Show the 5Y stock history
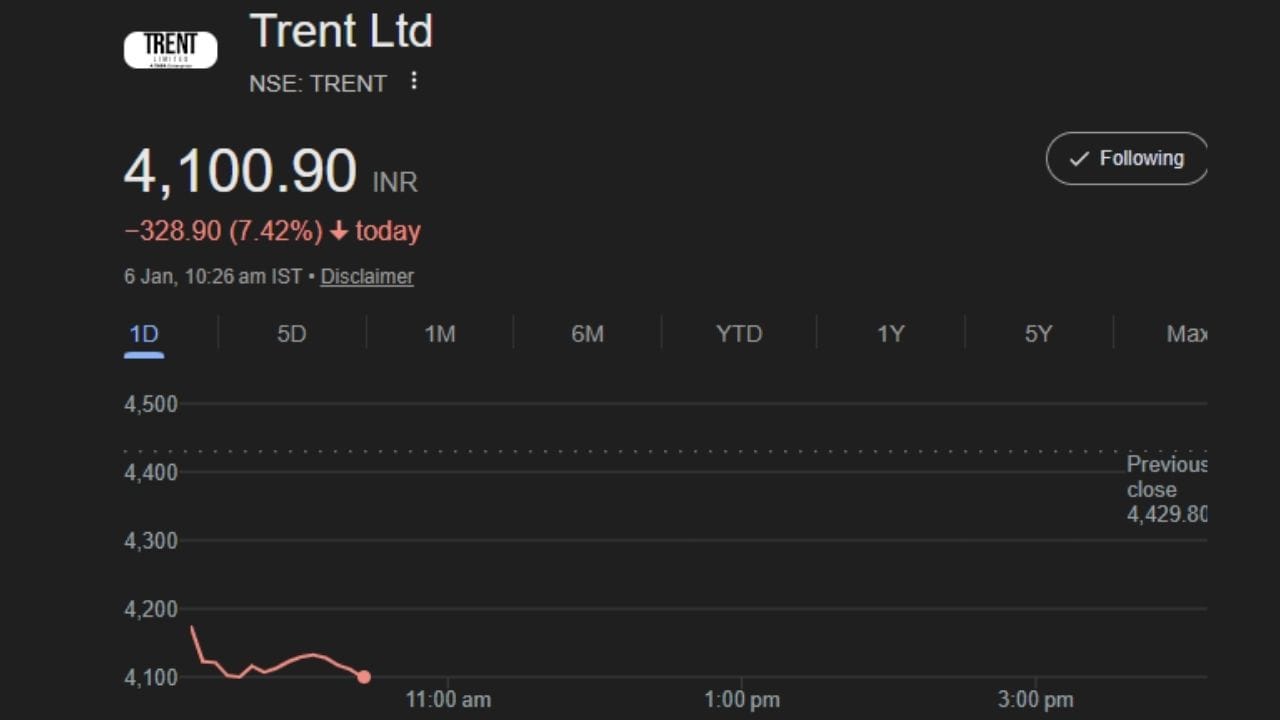Screen dimensions: 1280x720 pyautogui.click(x=1038, y=334)
